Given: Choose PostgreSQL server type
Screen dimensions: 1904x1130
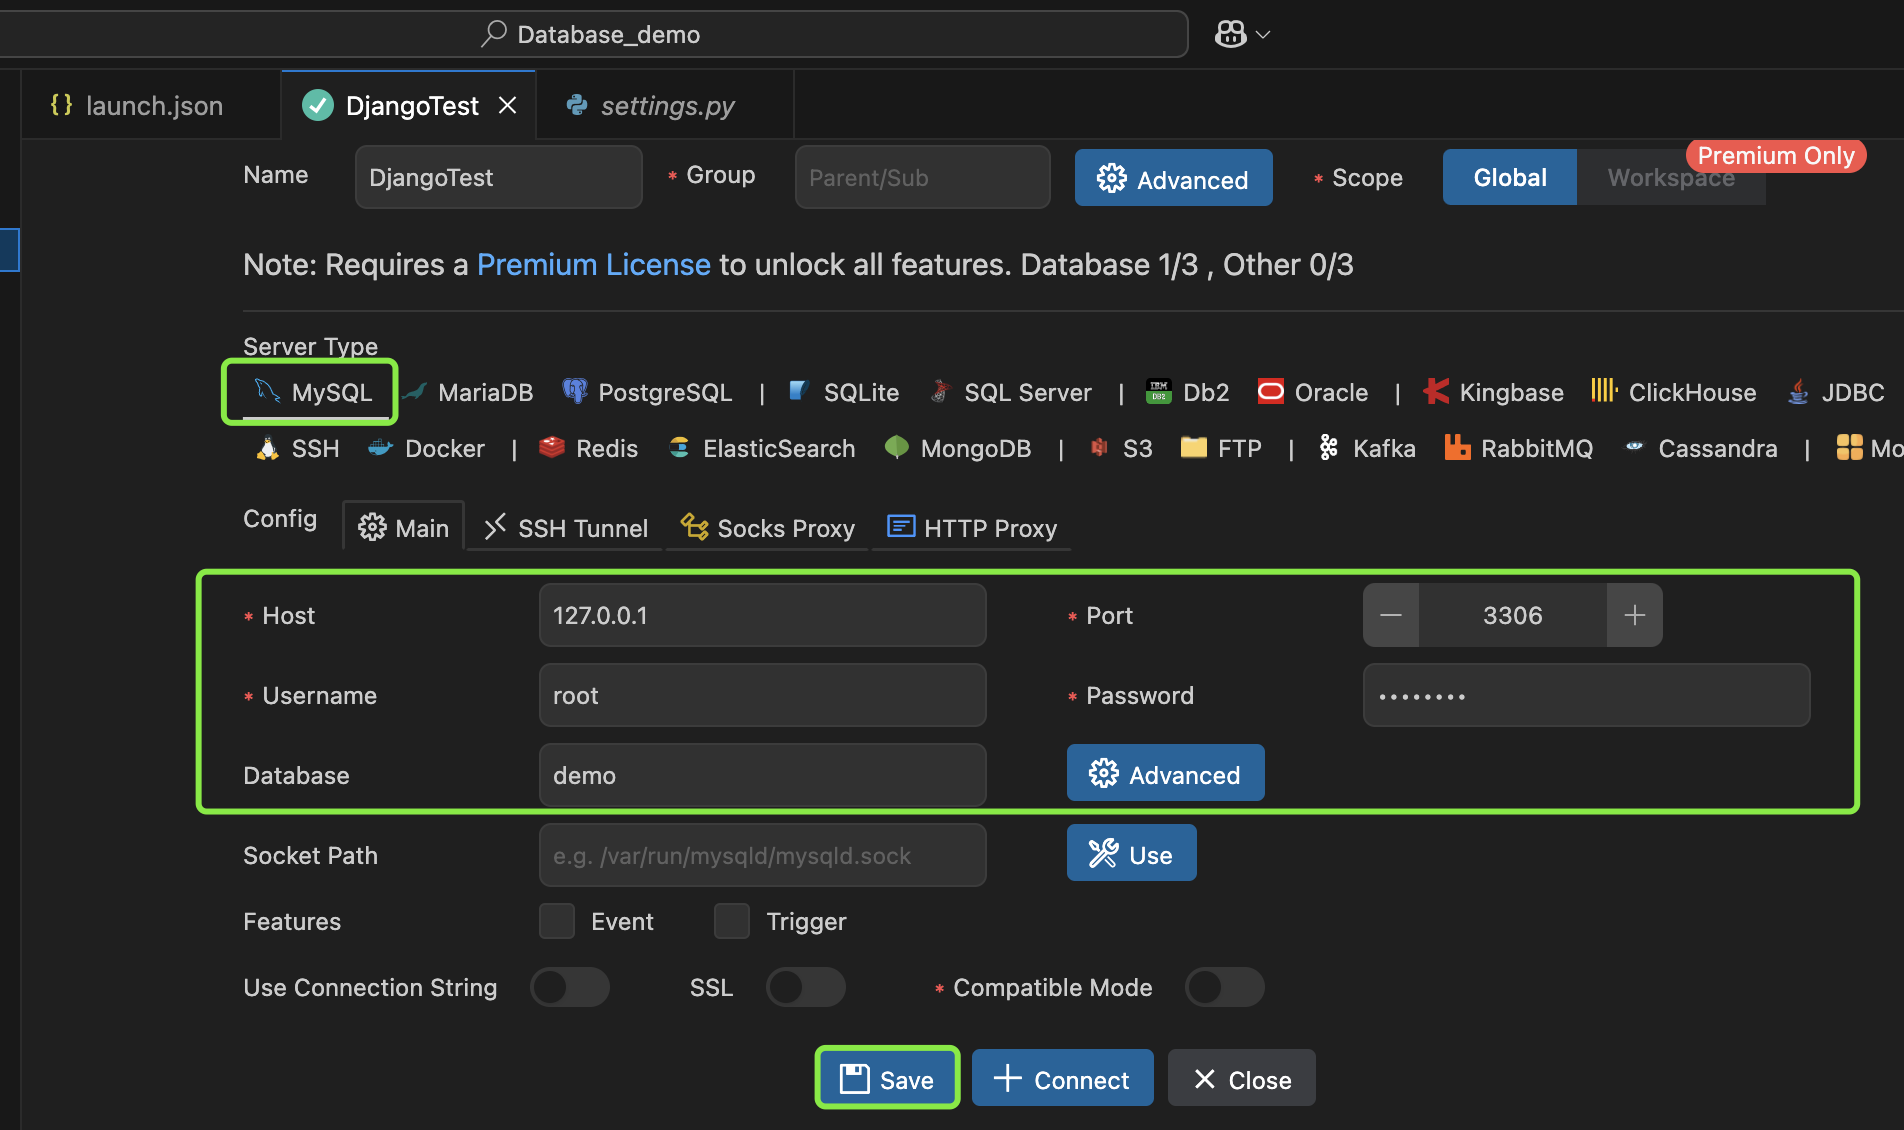Looking at the screenshot, I should (647, 392).
